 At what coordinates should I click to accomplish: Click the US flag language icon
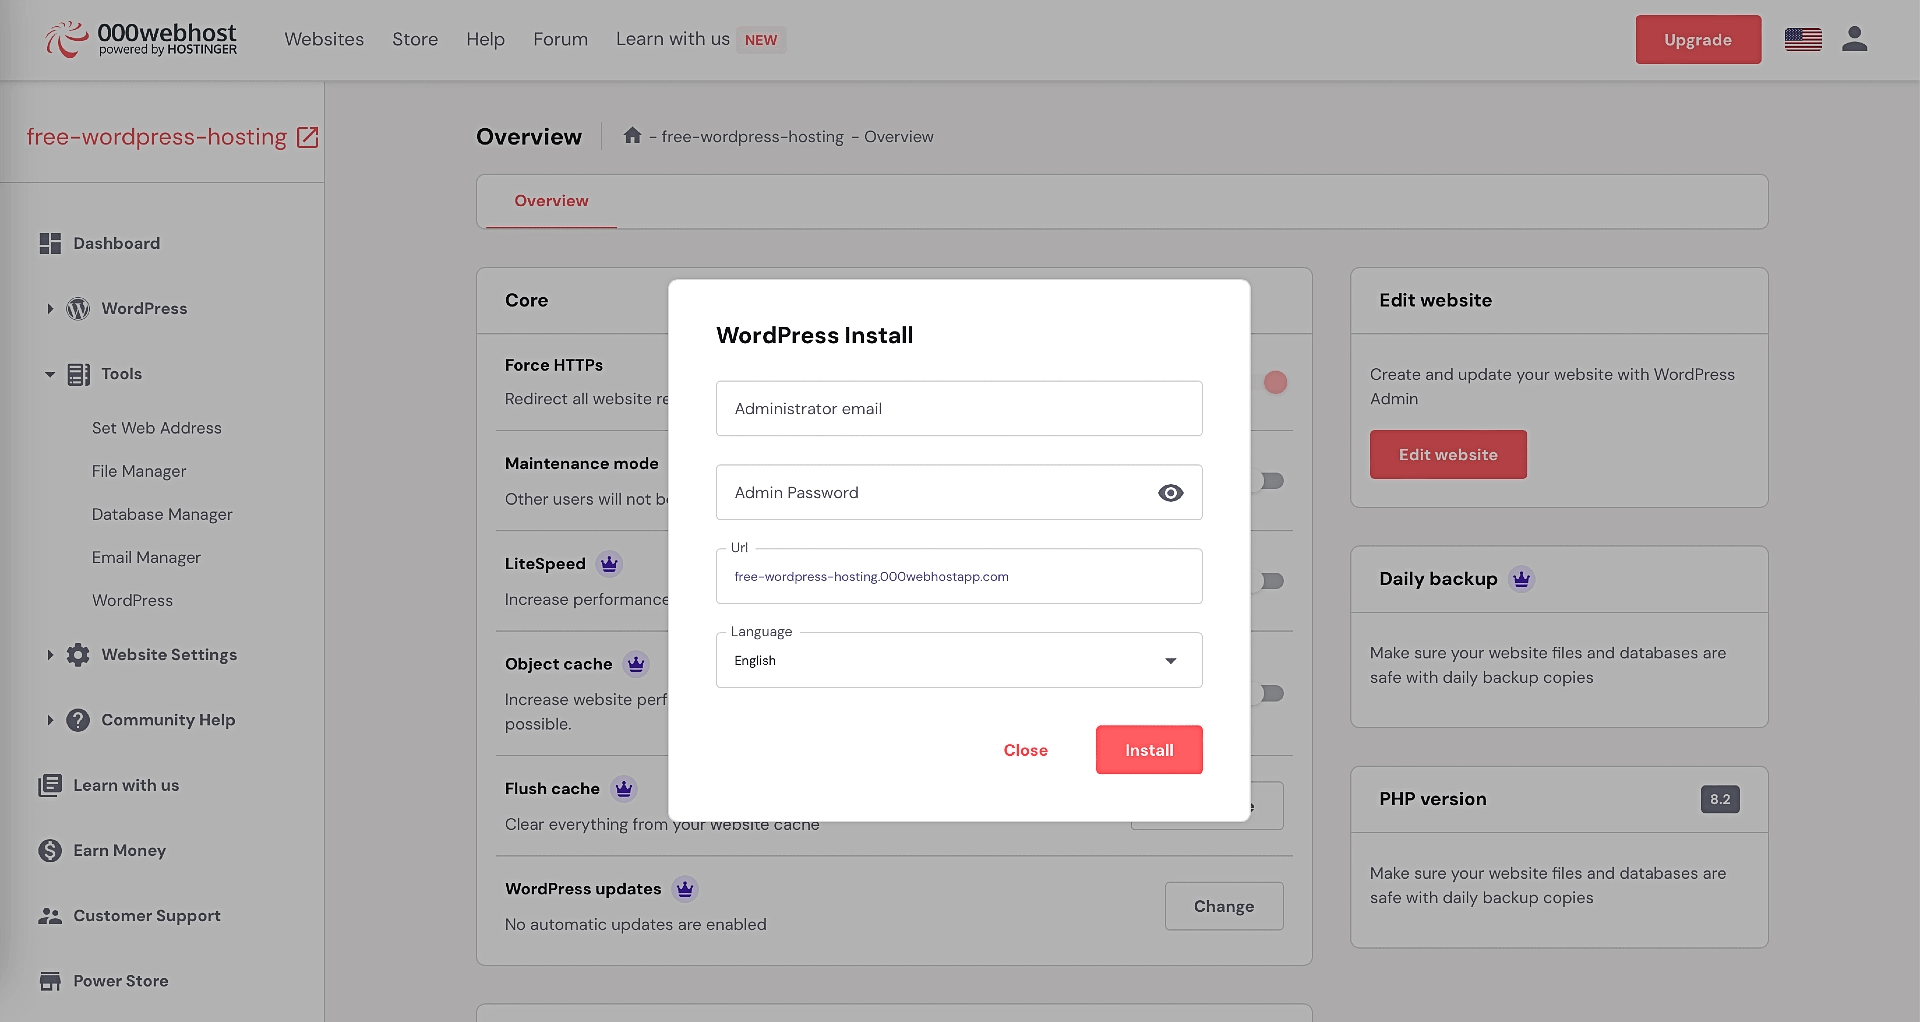[1803, 39]
